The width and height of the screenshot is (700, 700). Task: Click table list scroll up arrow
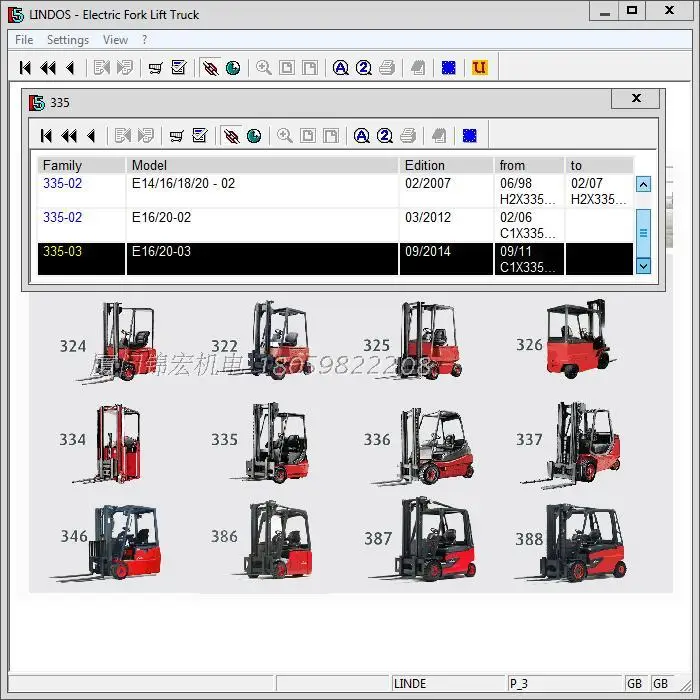(x=643, y=184)
